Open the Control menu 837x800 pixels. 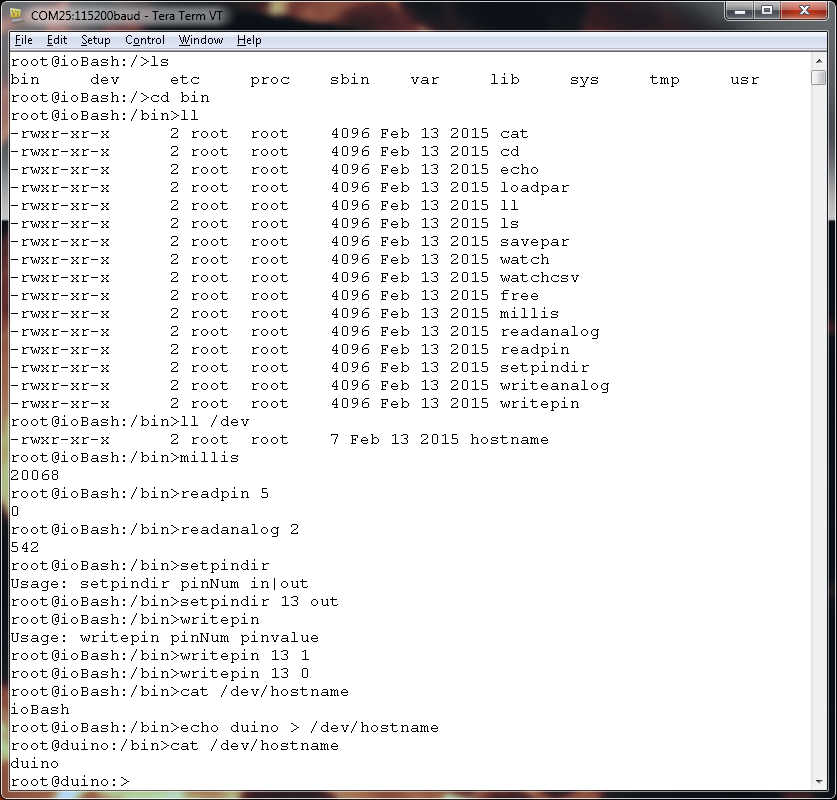(x=145, y=40)
